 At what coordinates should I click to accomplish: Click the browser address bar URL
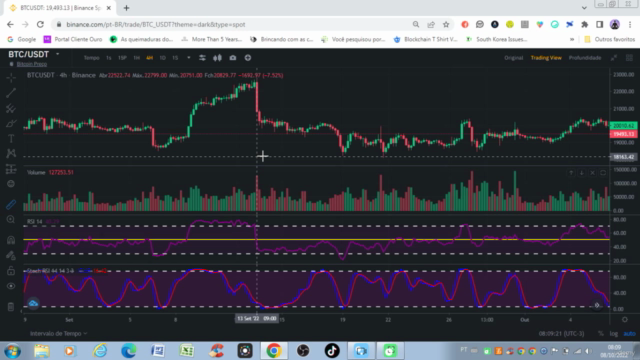point(156,24)
